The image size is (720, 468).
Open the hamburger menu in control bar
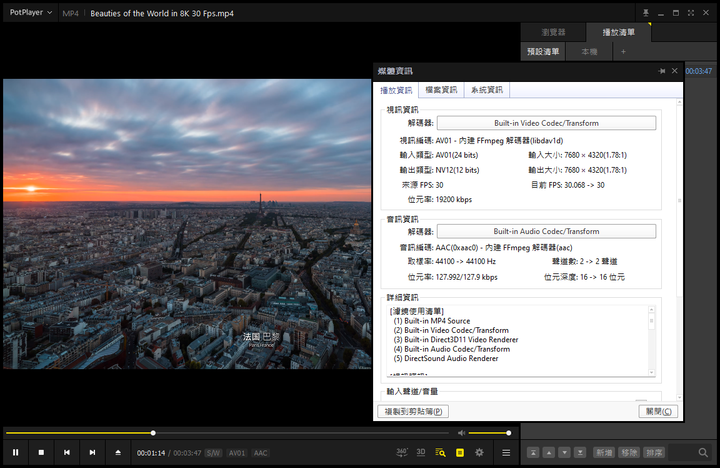tap(506, 453)
